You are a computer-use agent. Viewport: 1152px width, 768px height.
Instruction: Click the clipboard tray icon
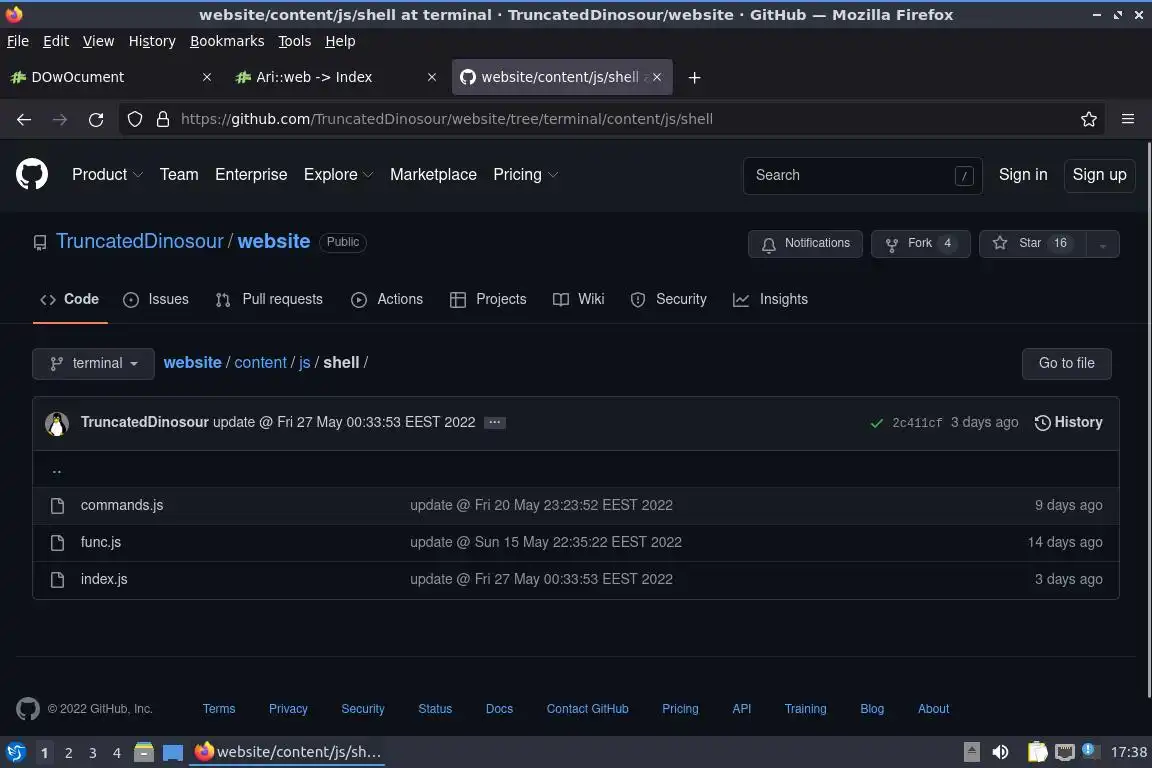(x=1037, y=752)
